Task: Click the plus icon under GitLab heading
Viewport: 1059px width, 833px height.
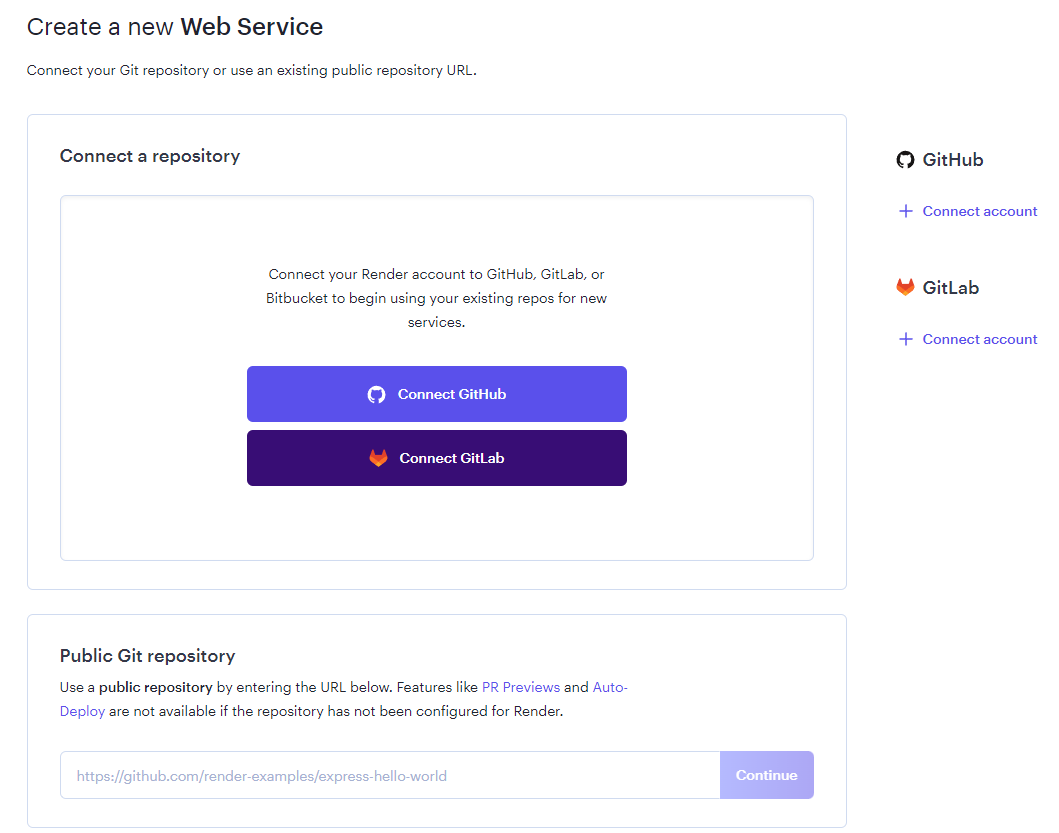Action: pyautogui.click(x=906, y=338)
